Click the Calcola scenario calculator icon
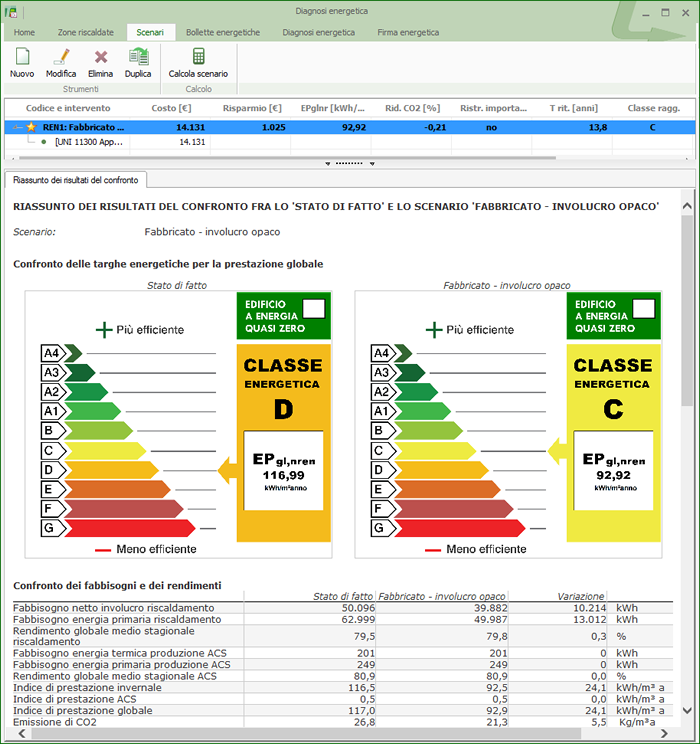Viewport: 700px width, 745px height. tap(199, 56)
